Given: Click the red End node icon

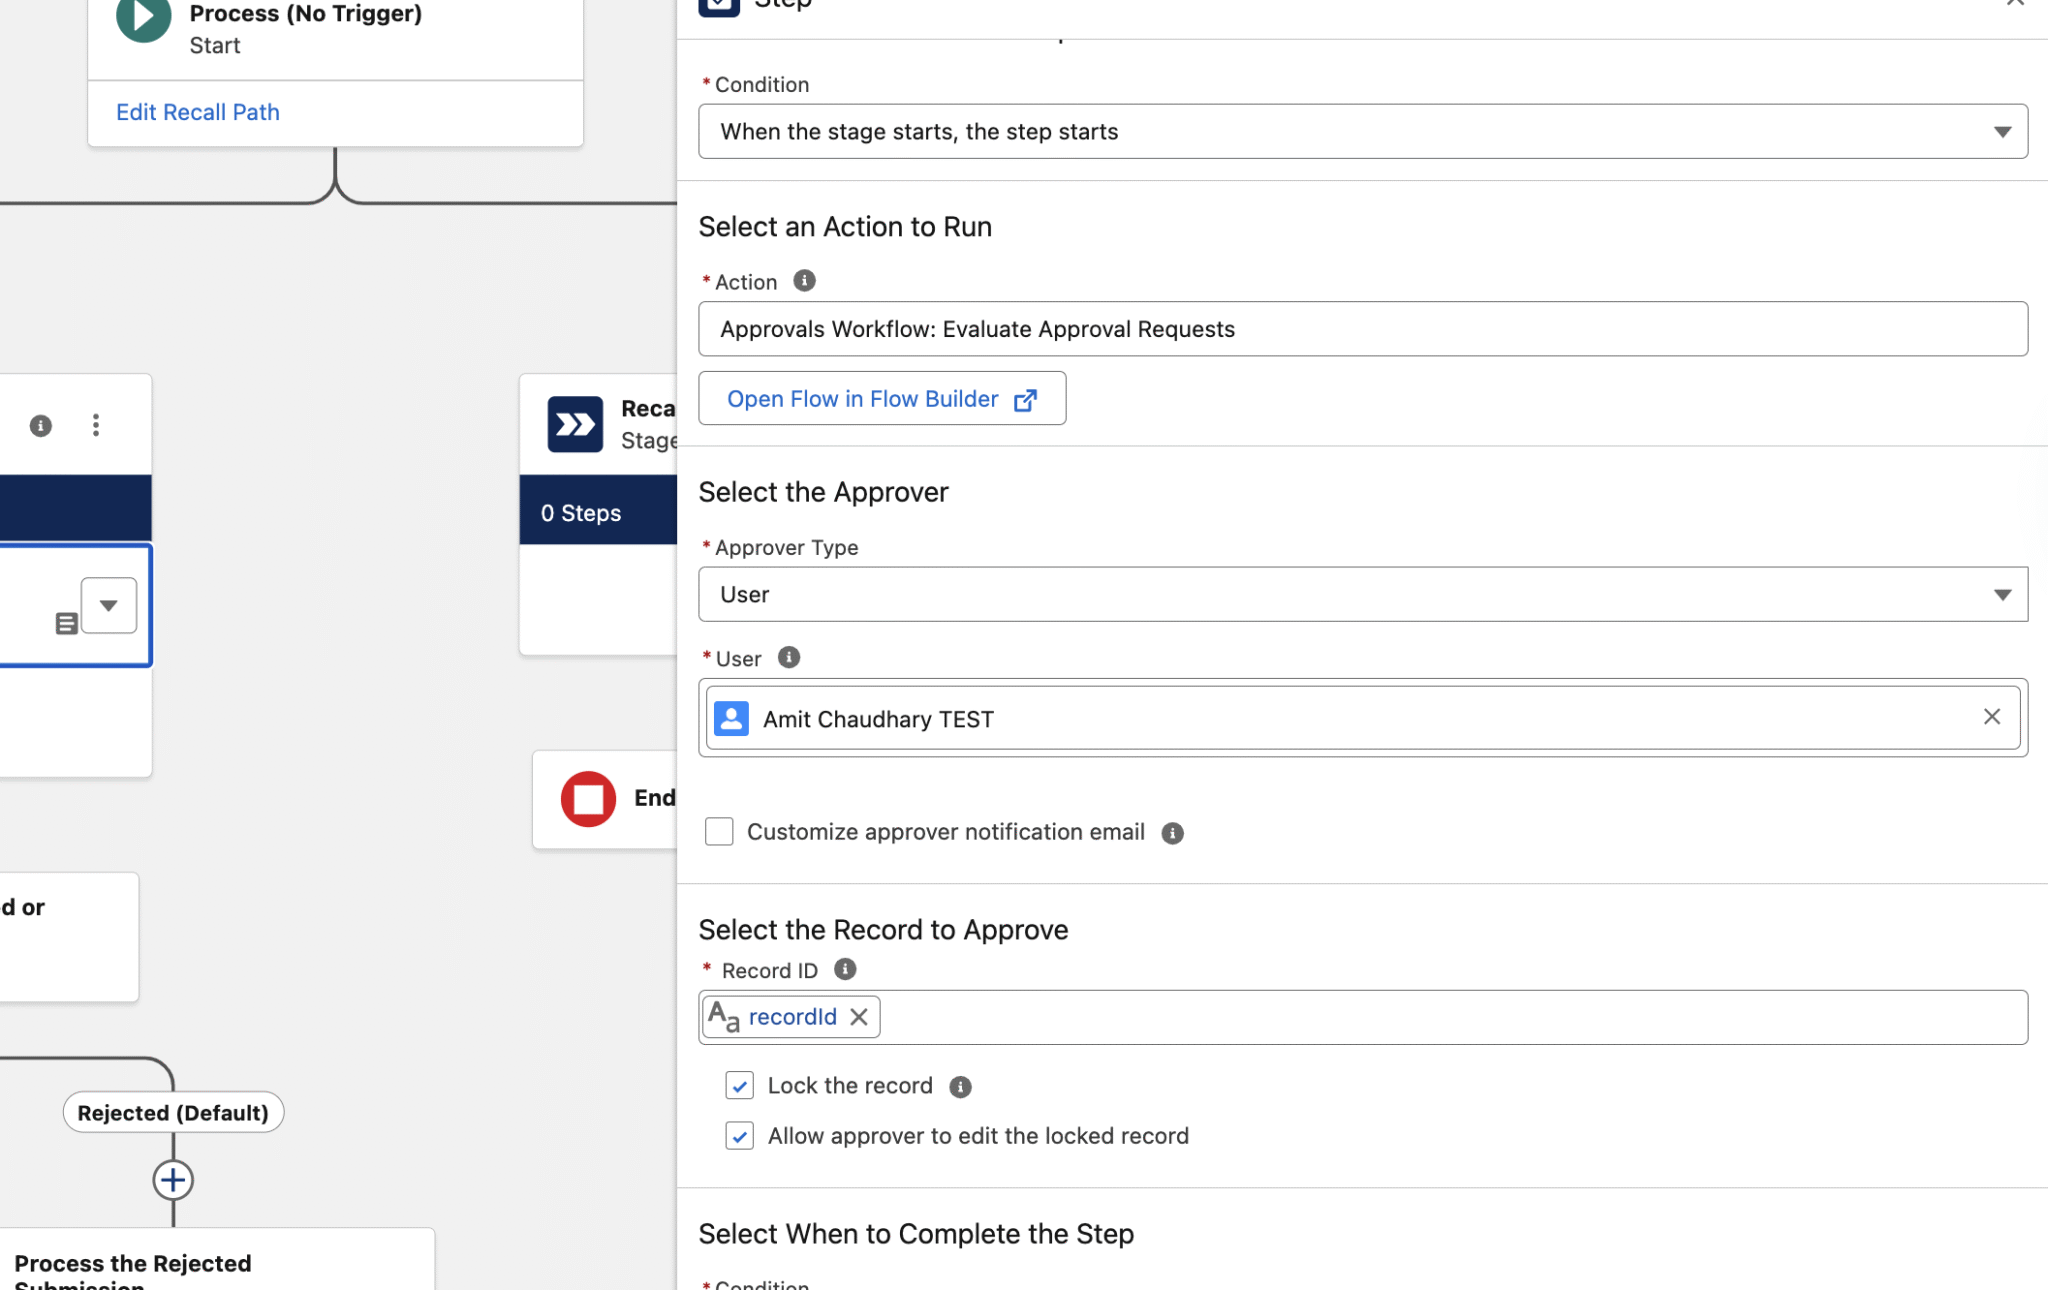Looking at the screenshot, I should 588,799.
